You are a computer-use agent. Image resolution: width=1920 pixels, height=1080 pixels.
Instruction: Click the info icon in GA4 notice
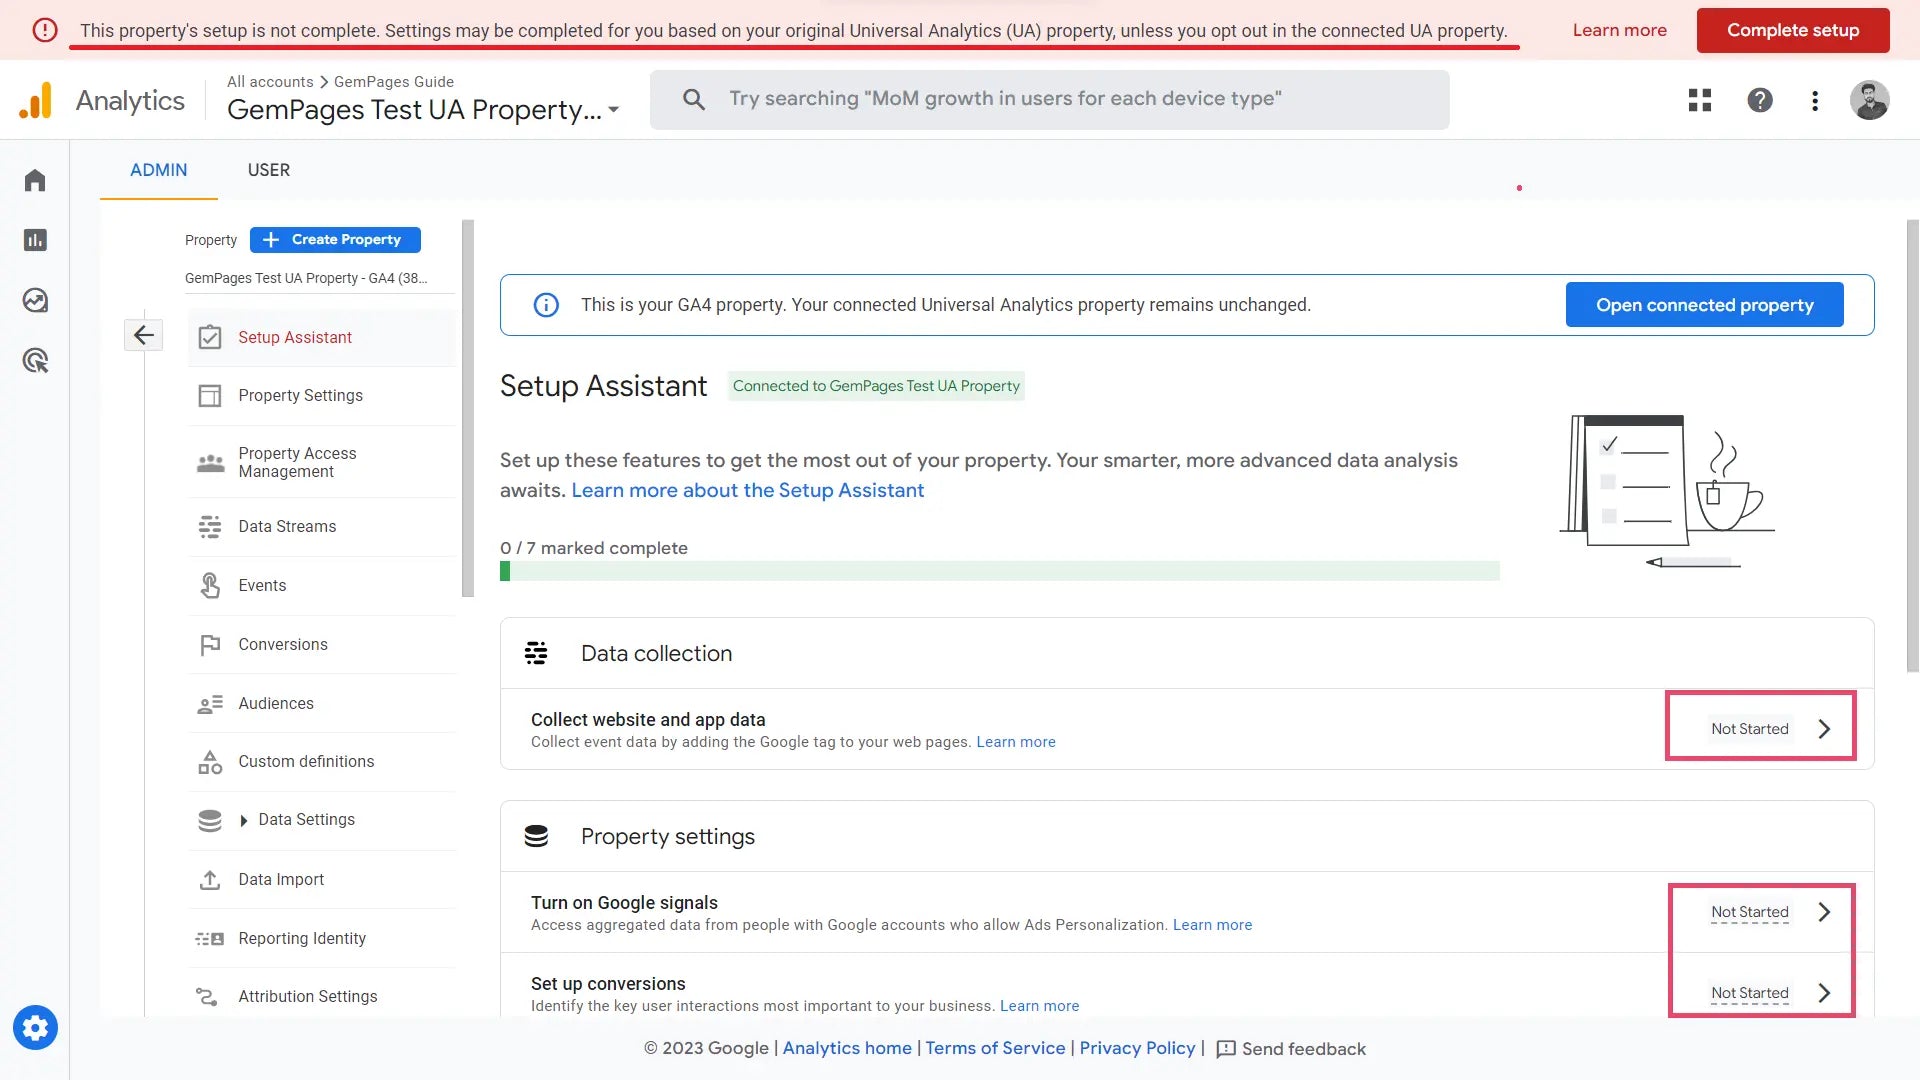(x=546, y=305)
